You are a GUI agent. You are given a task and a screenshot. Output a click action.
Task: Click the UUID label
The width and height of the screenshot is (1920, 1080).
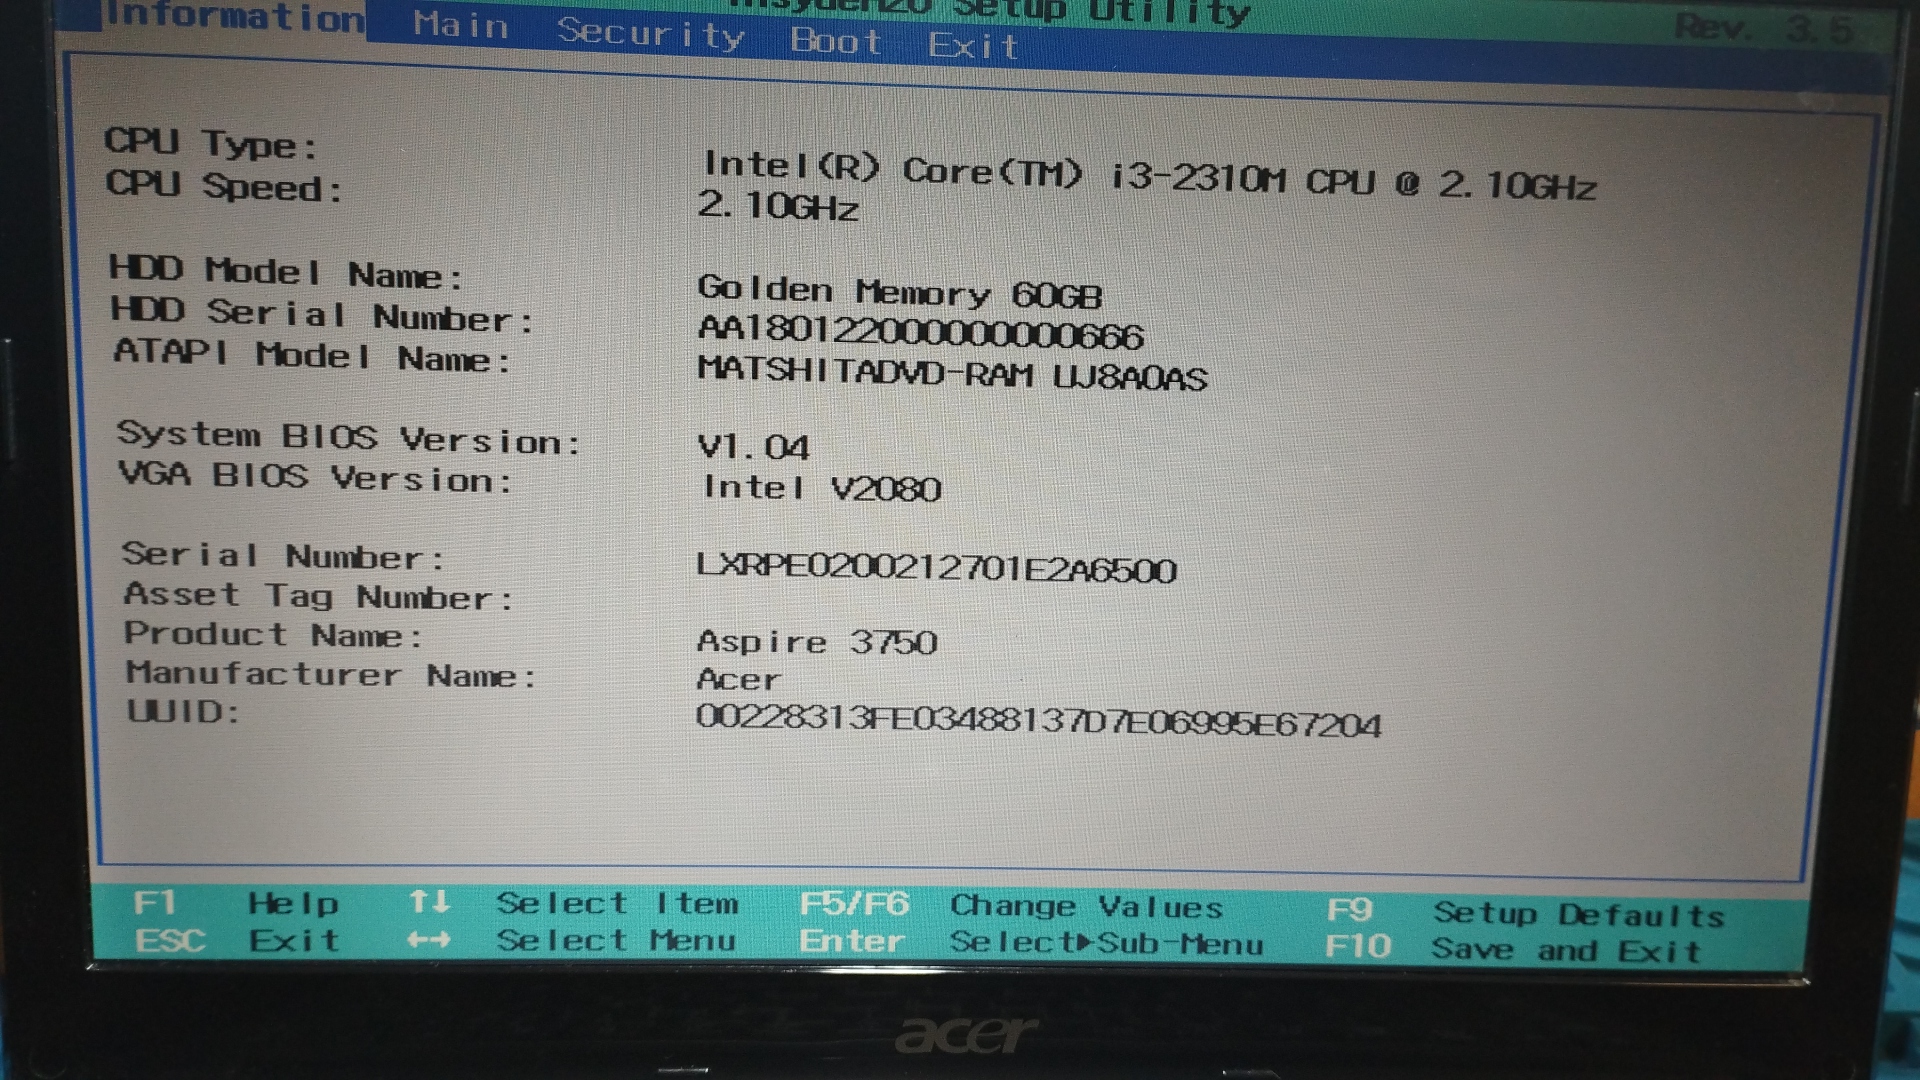(x=184, y=712)
